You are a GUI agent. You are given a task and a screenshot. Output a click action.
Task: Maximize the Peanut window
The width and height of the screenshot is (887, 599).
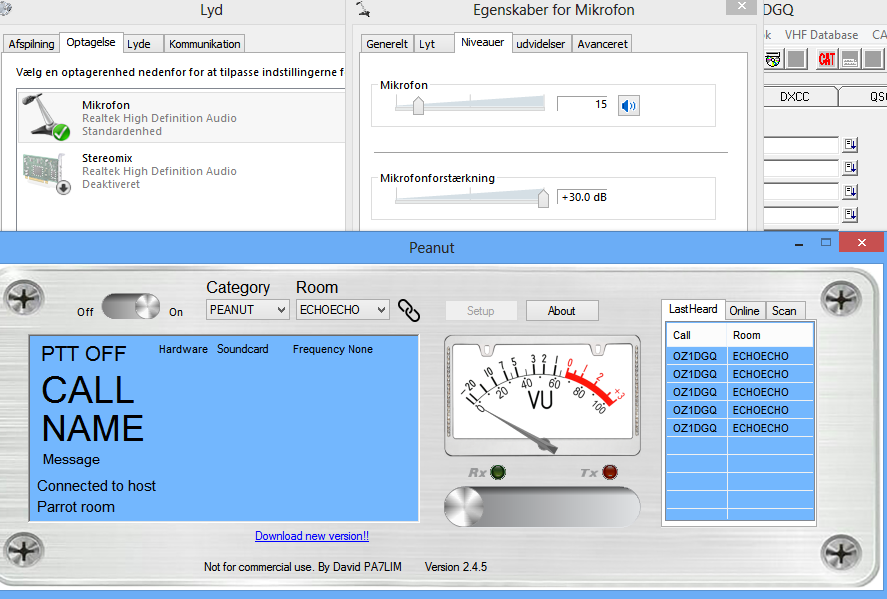point(826,243)
